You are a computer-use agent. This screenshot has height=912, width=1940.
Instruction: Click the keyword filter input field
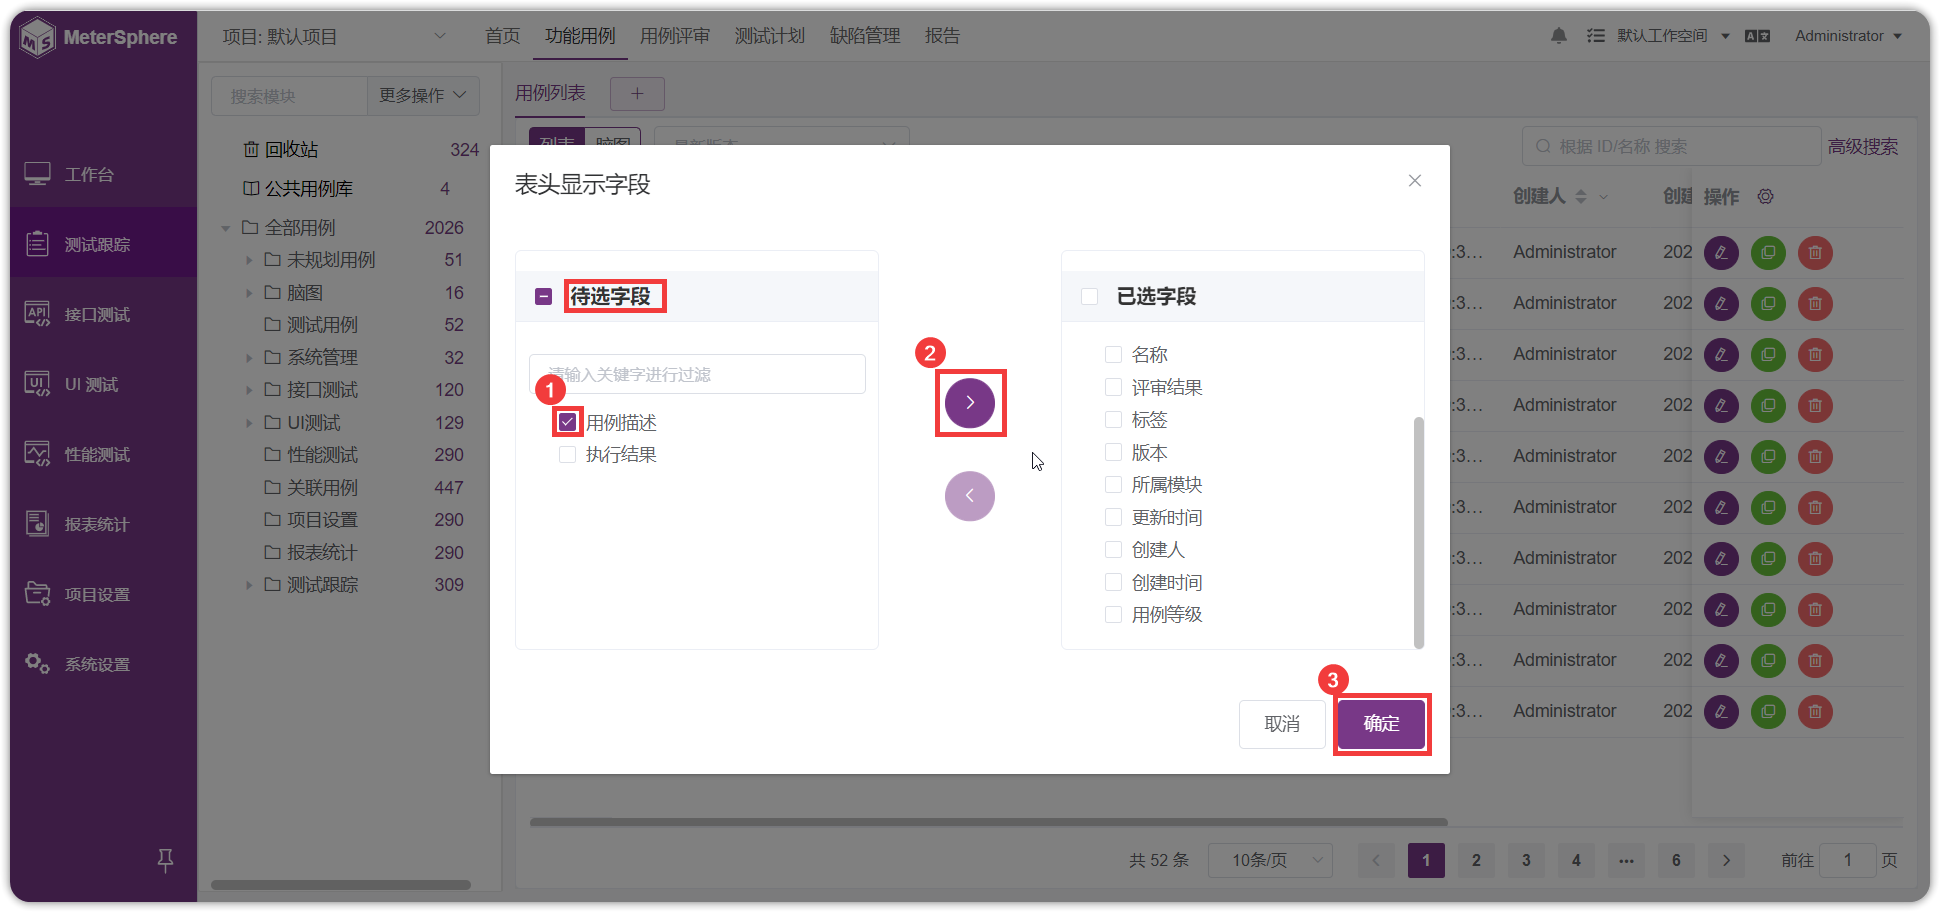[x=697, y=374]
